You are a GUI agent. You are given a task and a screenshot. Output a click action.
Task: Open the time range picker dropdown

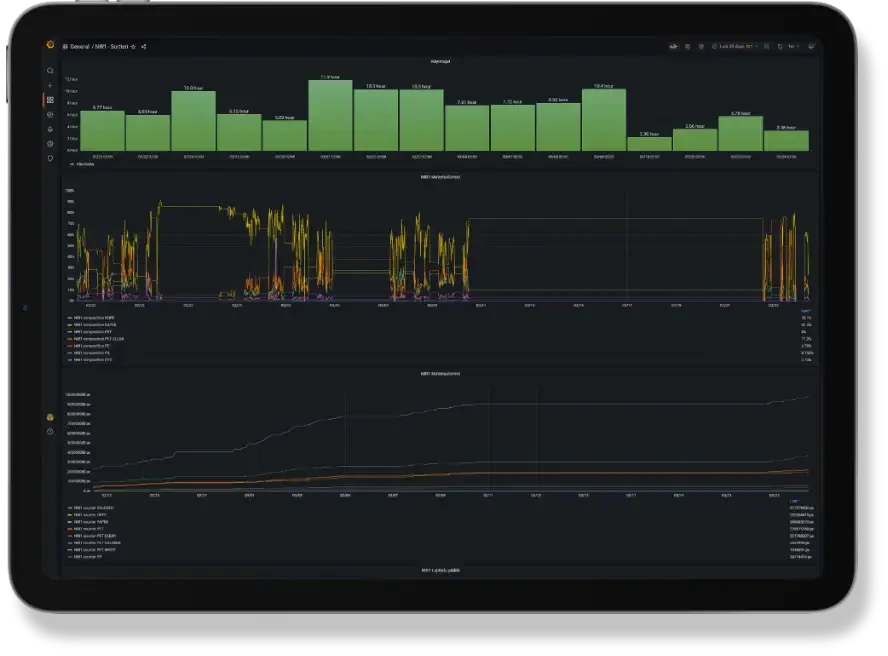point(735,46)
